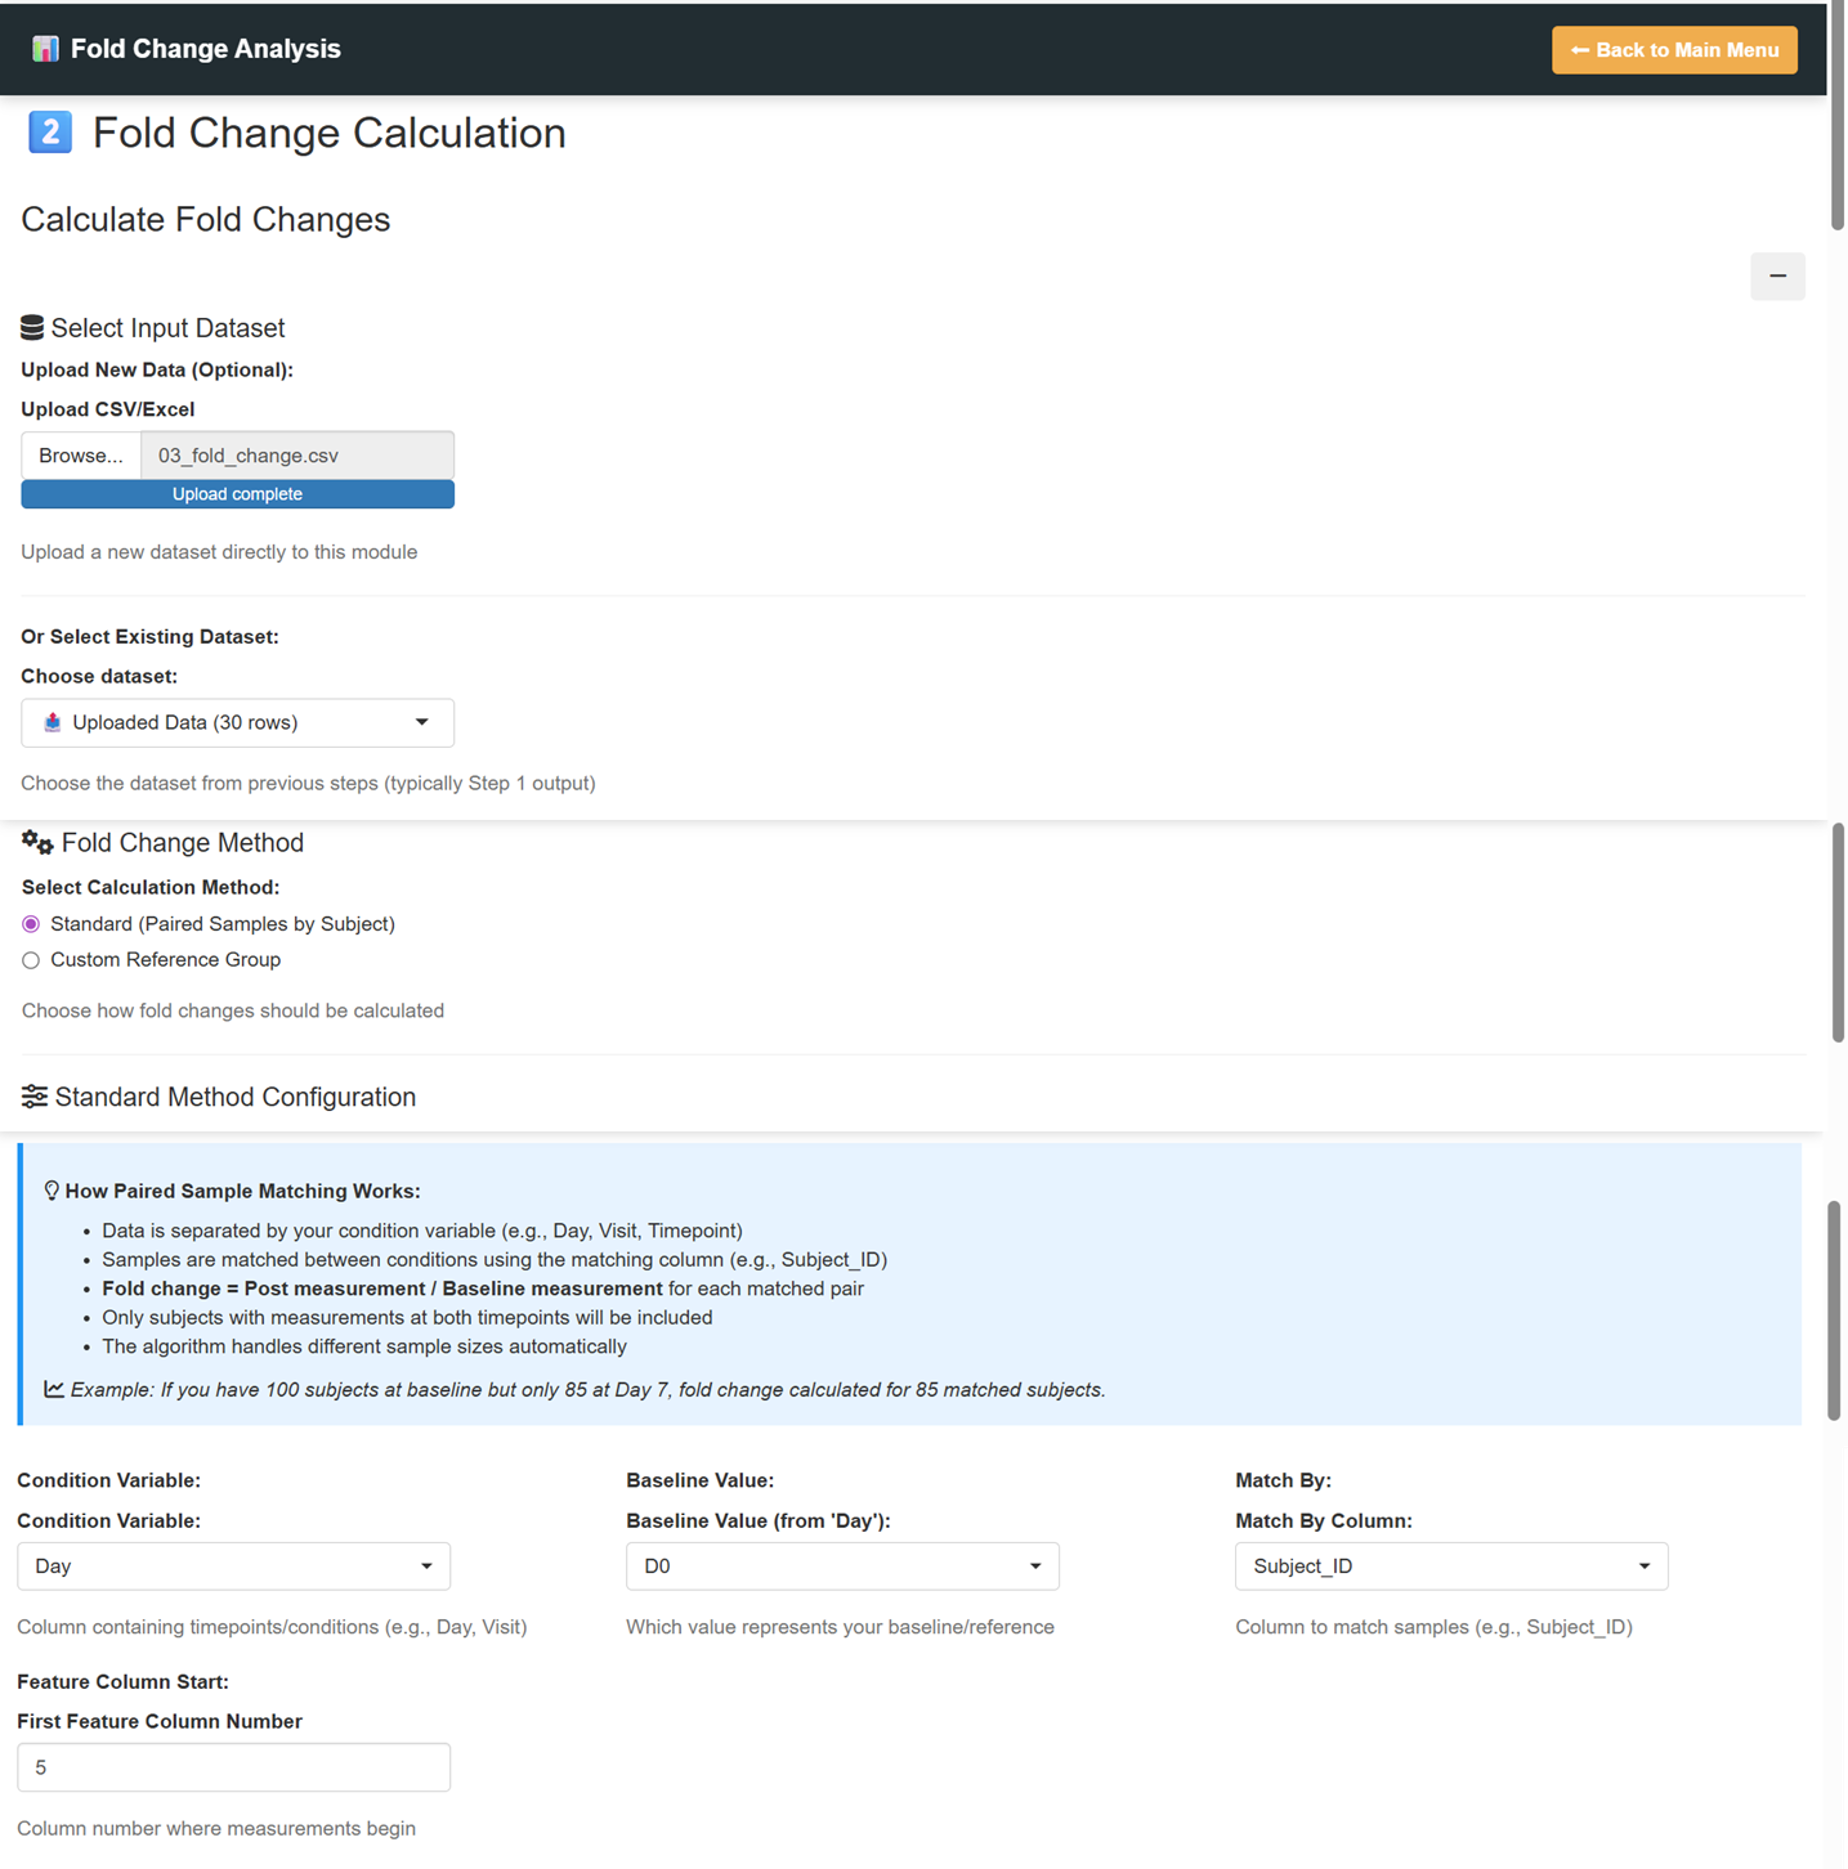Click 'The algorithm handles different sample sizes automatically' bullet
1848x1869 pixels.
click(364, 1347)
